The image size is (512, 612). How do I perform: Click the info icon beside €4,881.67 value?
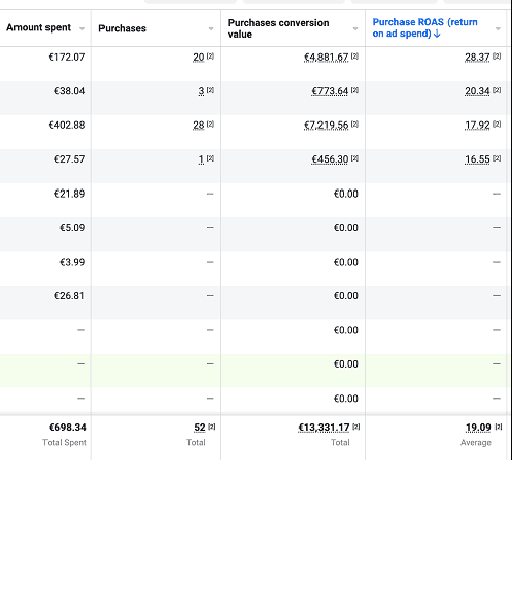[x=355, y=57]
